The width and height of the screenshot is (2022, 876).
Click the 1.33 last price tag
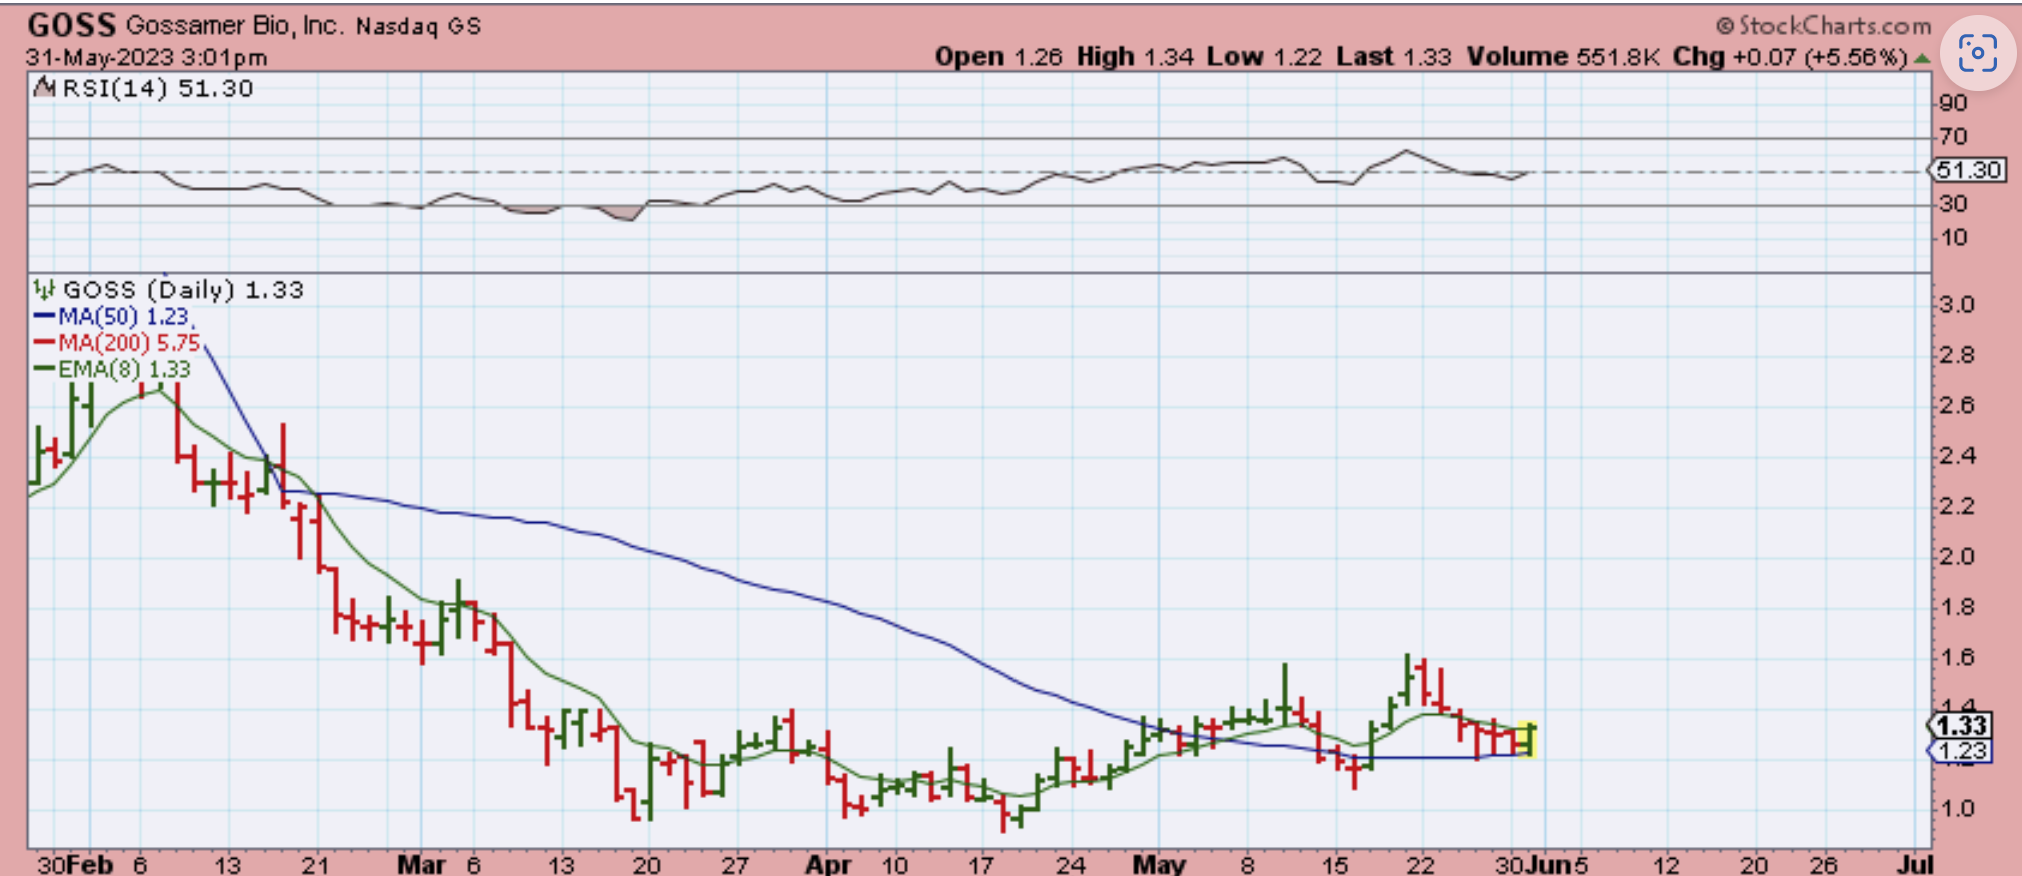pos(1960,726)
